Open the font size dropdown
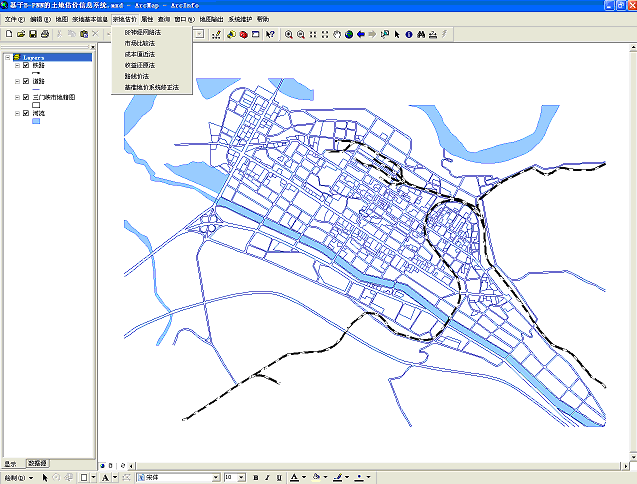 click(x=241, y=478)
